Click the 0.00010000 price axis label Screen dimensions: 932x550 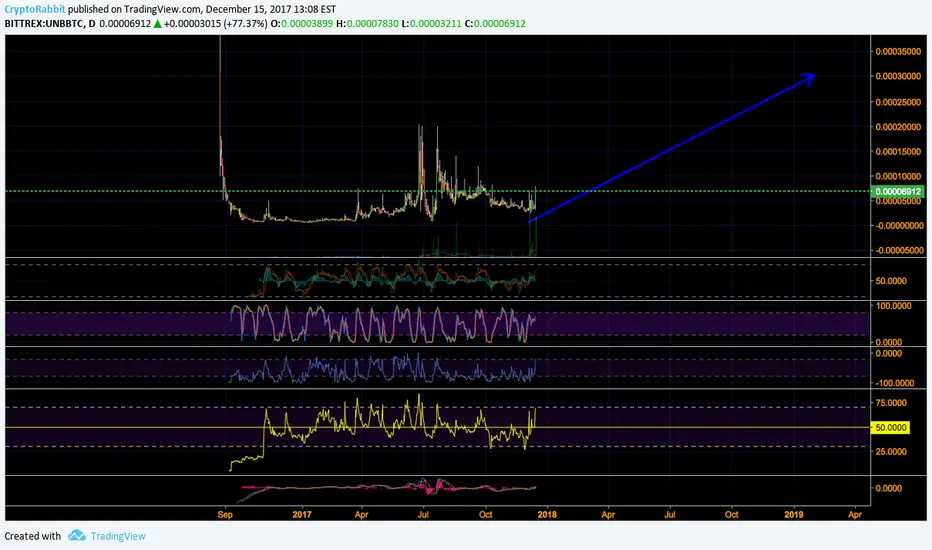898,177
